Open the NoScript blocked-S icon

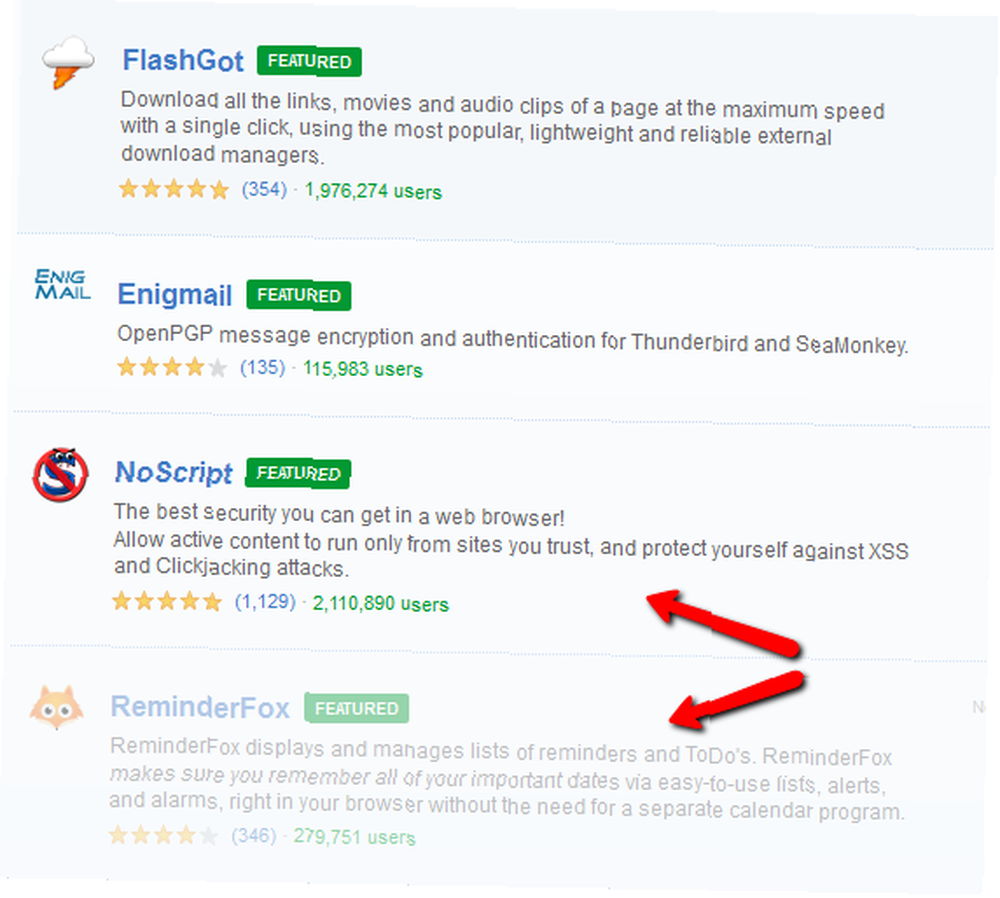point(61,475)
